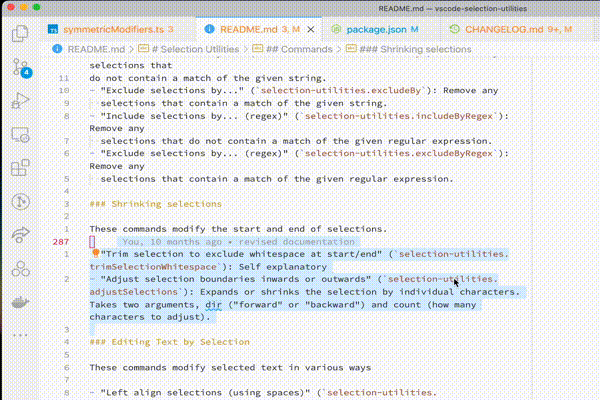Click 'selection-utilities.excludeByRegex' inline code
600x400 pixels.
point(398,153)
